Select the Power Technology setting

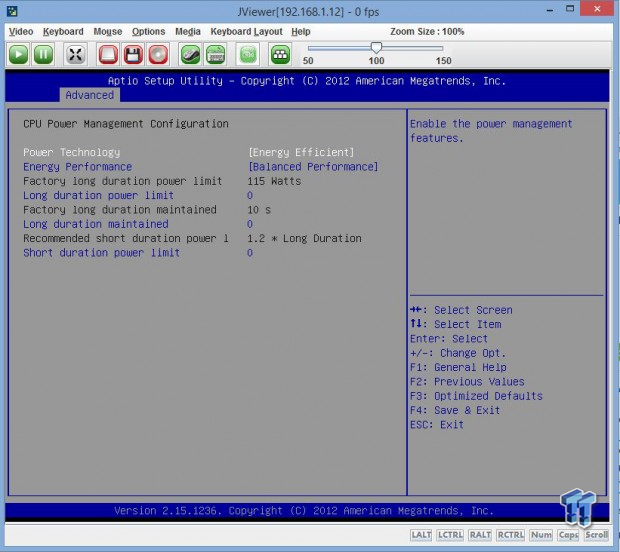72,152
